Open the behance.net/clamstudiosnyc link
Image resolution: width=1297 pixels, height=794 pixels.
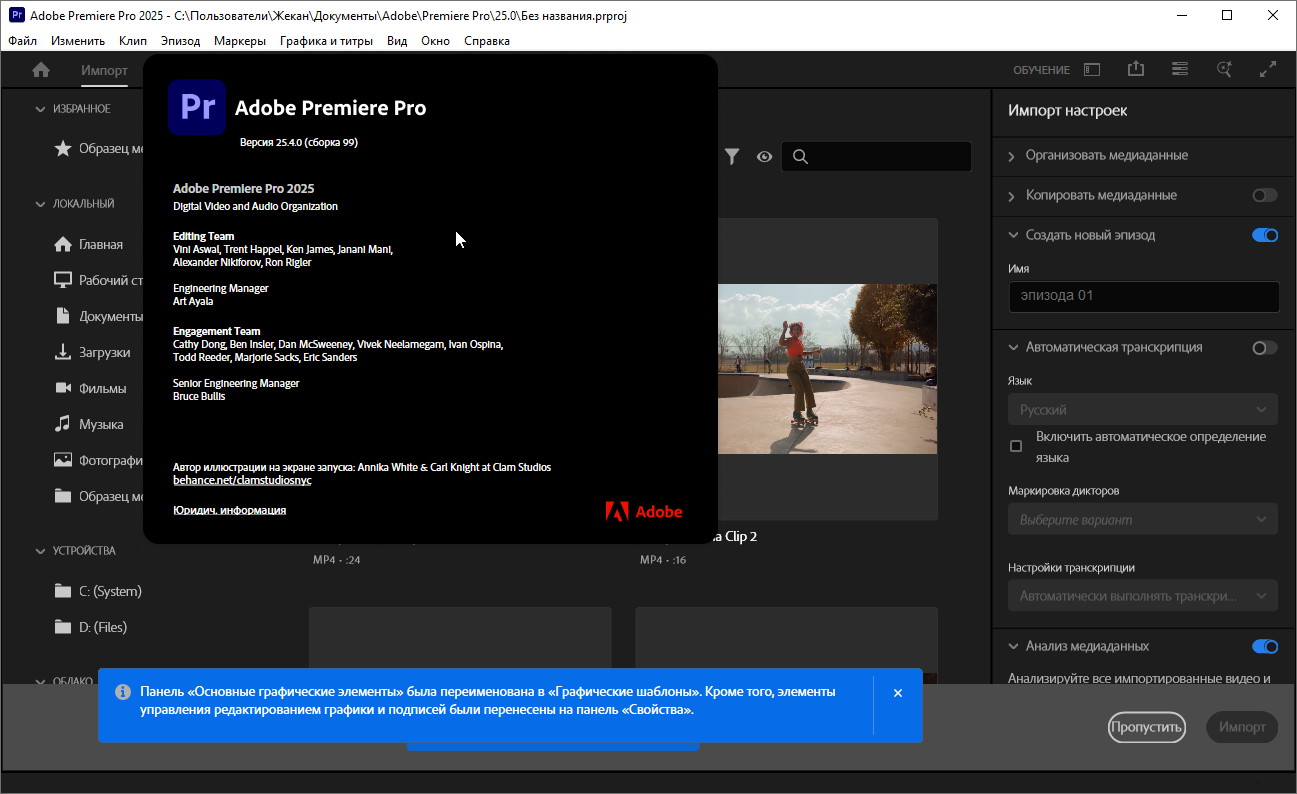coord(242,480)
